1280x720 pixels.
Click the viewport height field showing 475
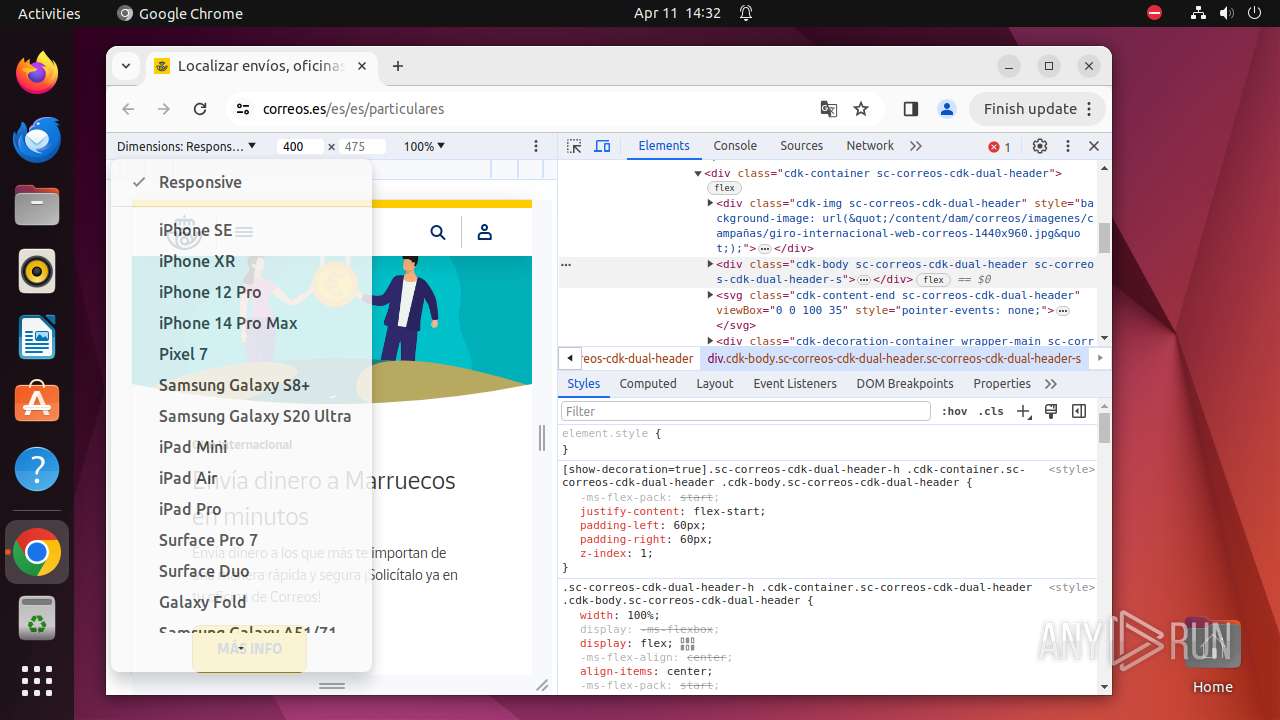(x=360, y=146)
